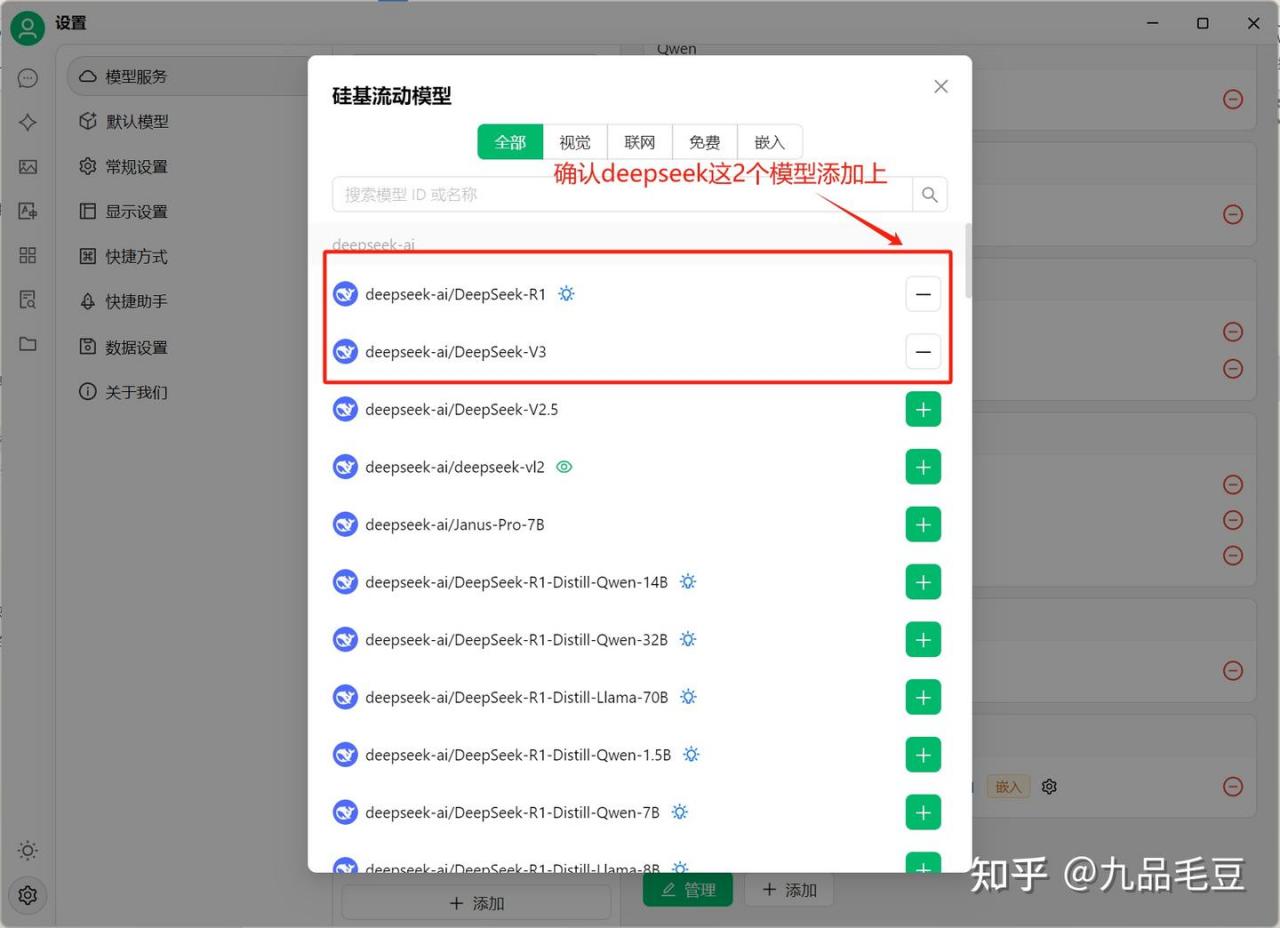Add the deepseek-ai/DeepSeek-V2.5 model
Image resolution: width=1280 pixels, height=928 pixels.
pyautogui.click(x=923, y=409)
